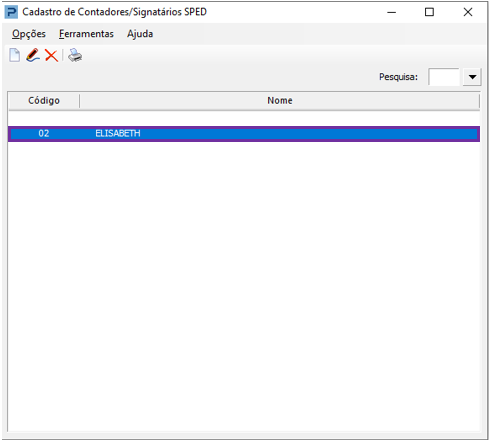
Task: Focus the Pesquisa search field
Action: (444, 77)
